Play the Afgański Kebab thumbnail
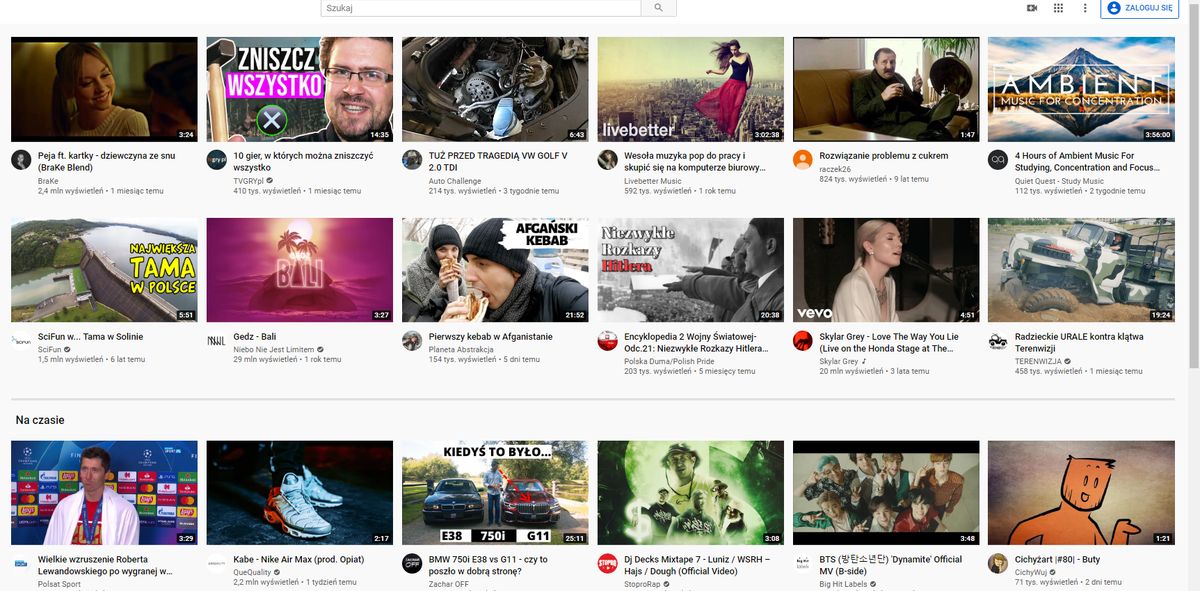 point(495,270)
